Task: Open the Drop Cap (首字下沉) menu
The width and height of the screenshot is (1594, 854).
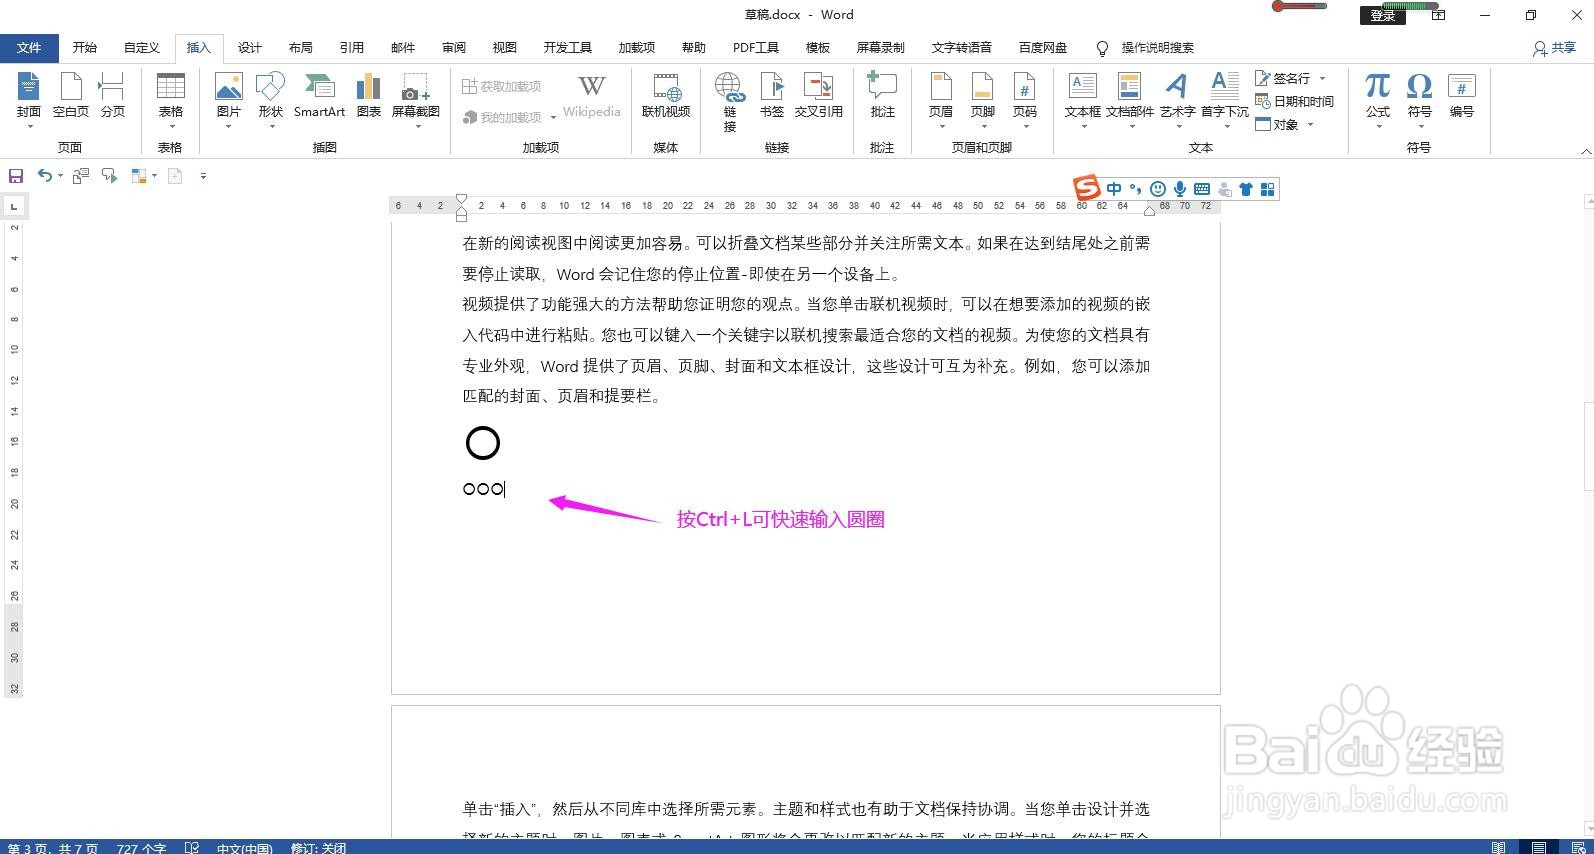Action: point(1225,99)
